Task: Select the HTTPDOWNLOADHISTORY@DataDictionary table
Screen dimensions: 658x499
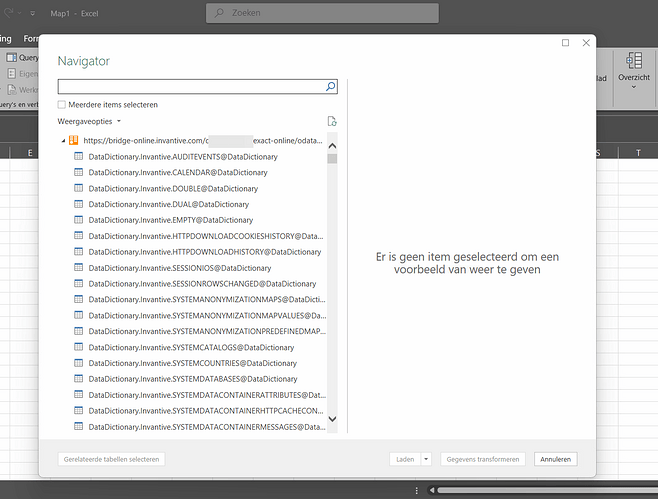Action: (205, 252)
